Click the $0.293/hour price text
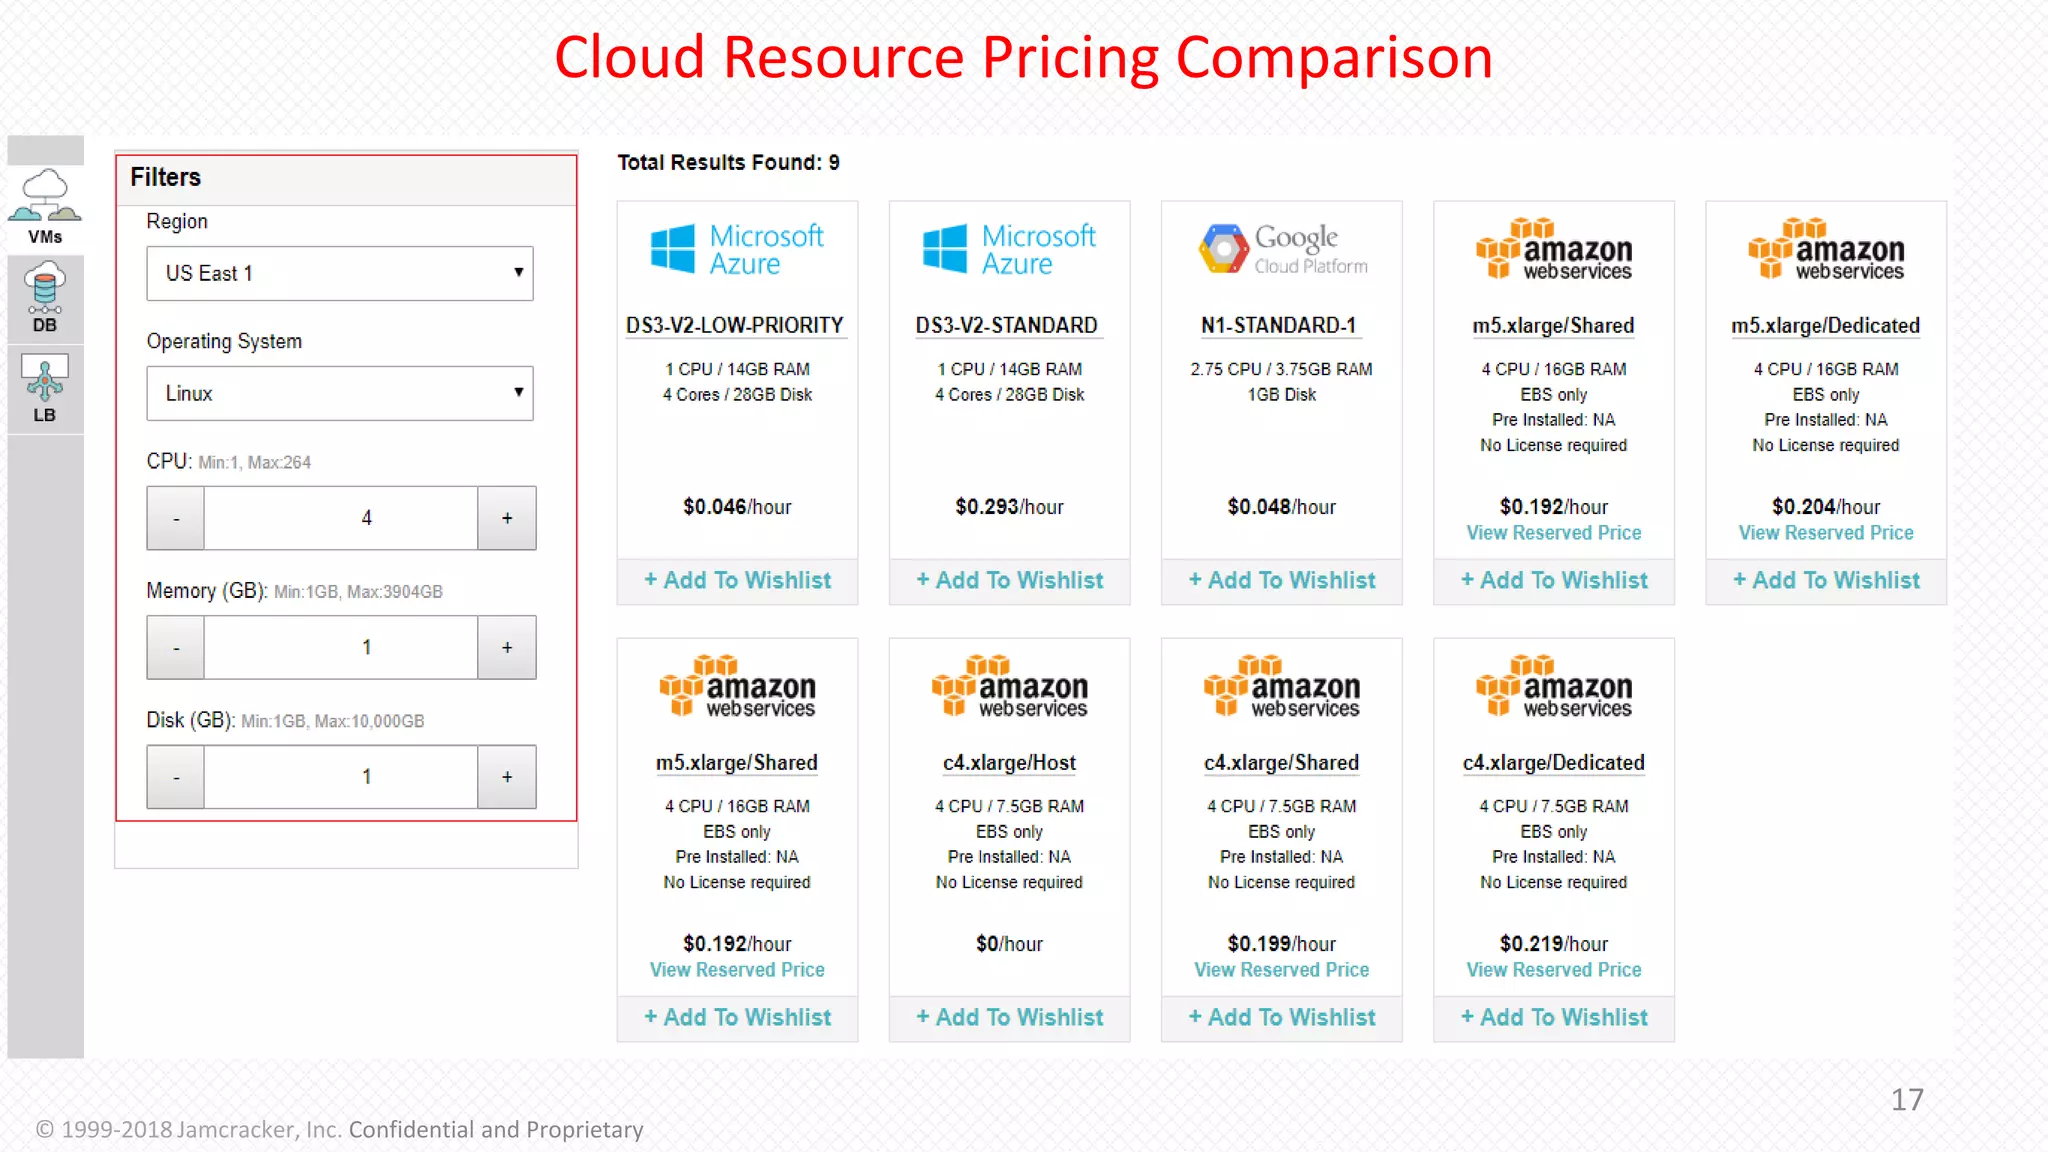 click(x=1009, y=507)
